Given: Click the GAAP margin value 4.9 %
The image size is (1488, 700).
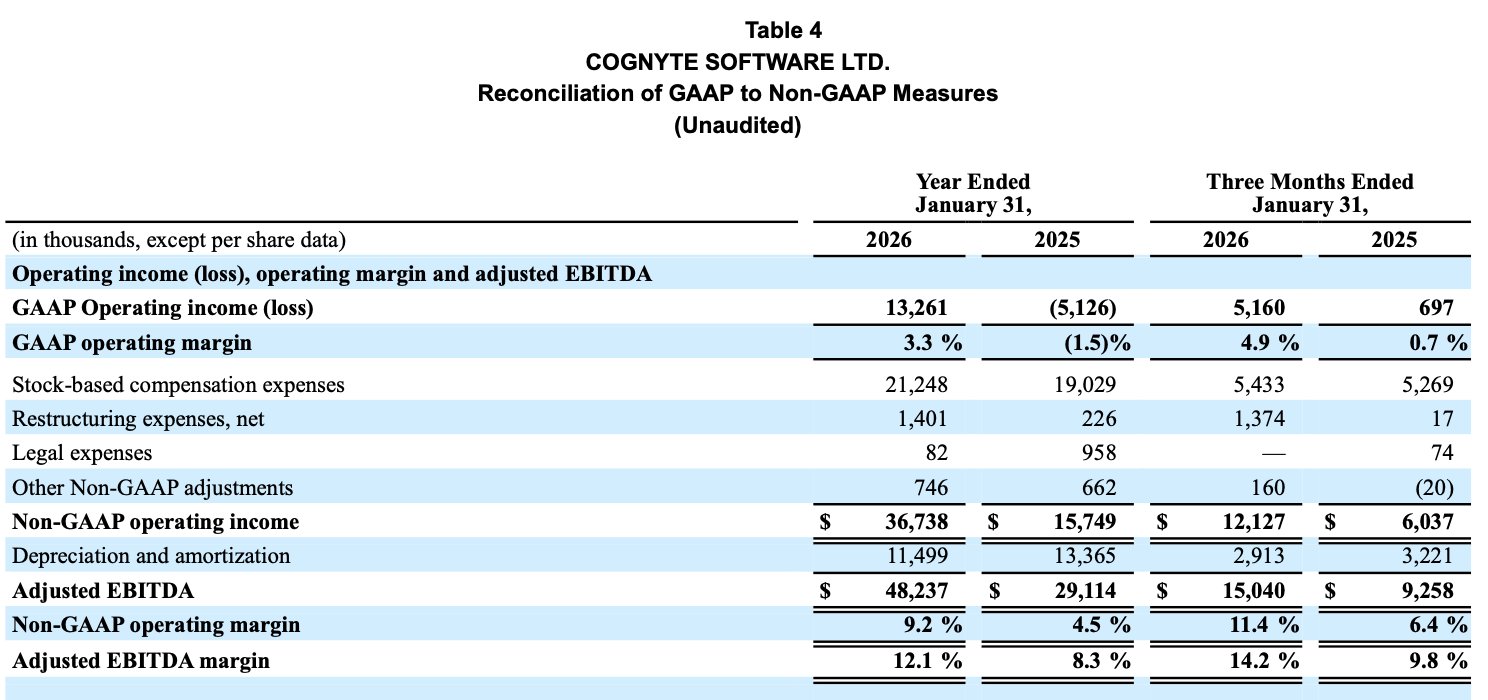Looking at the screenshot, I should click(1270, 343).
